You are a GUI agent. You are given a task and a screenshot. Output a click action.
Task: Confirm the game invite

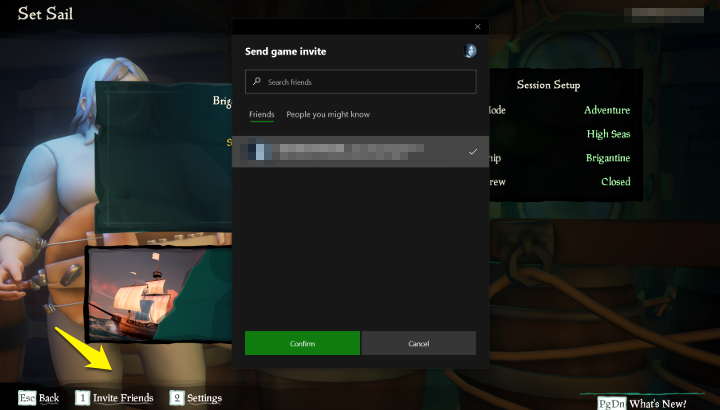pos(302,343)
